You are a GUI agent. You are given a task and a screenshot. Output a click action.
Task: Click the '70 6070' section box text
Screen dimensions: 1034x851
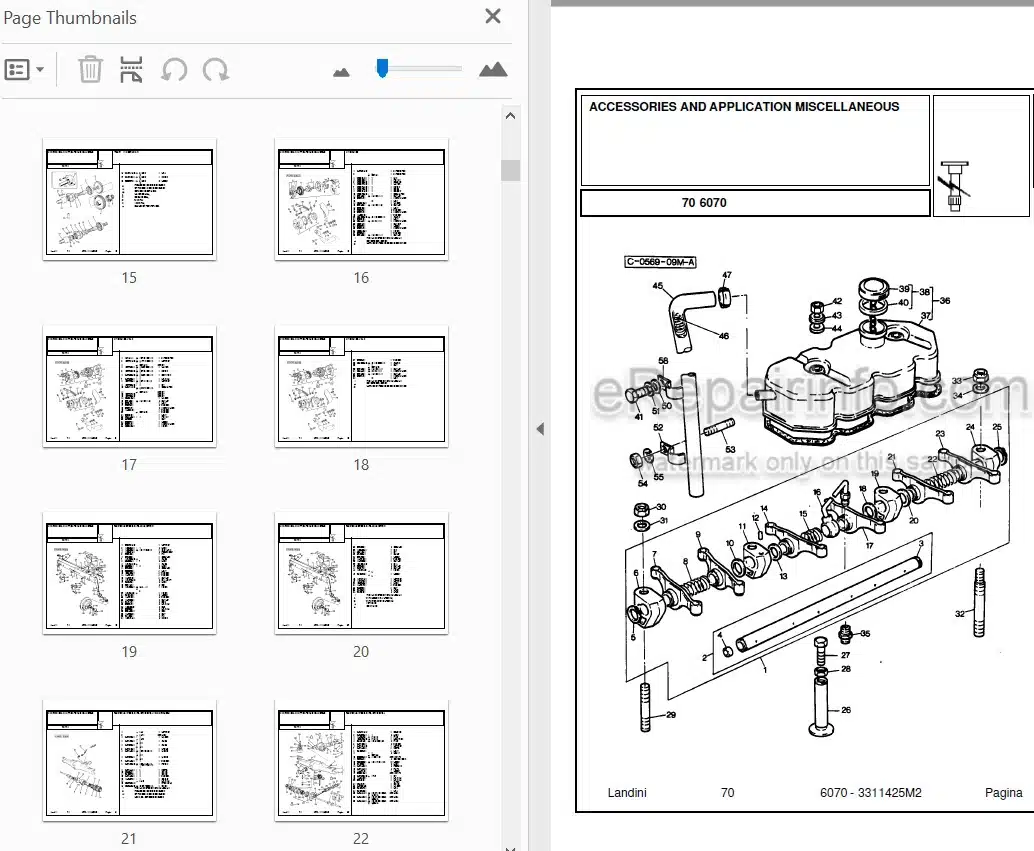pos(704,203)
